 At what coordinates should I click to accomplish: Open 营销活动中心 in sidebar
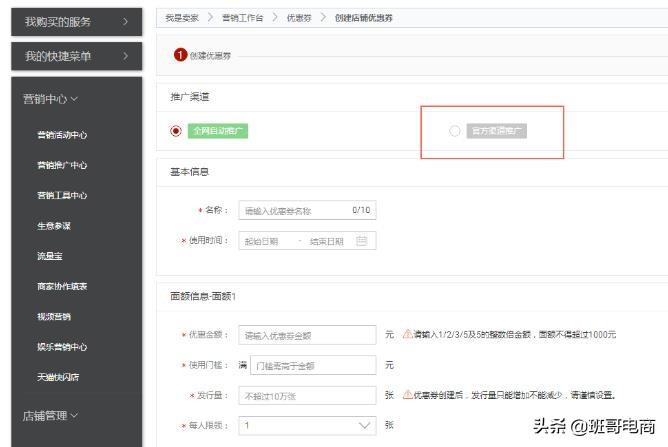point(62,135)
